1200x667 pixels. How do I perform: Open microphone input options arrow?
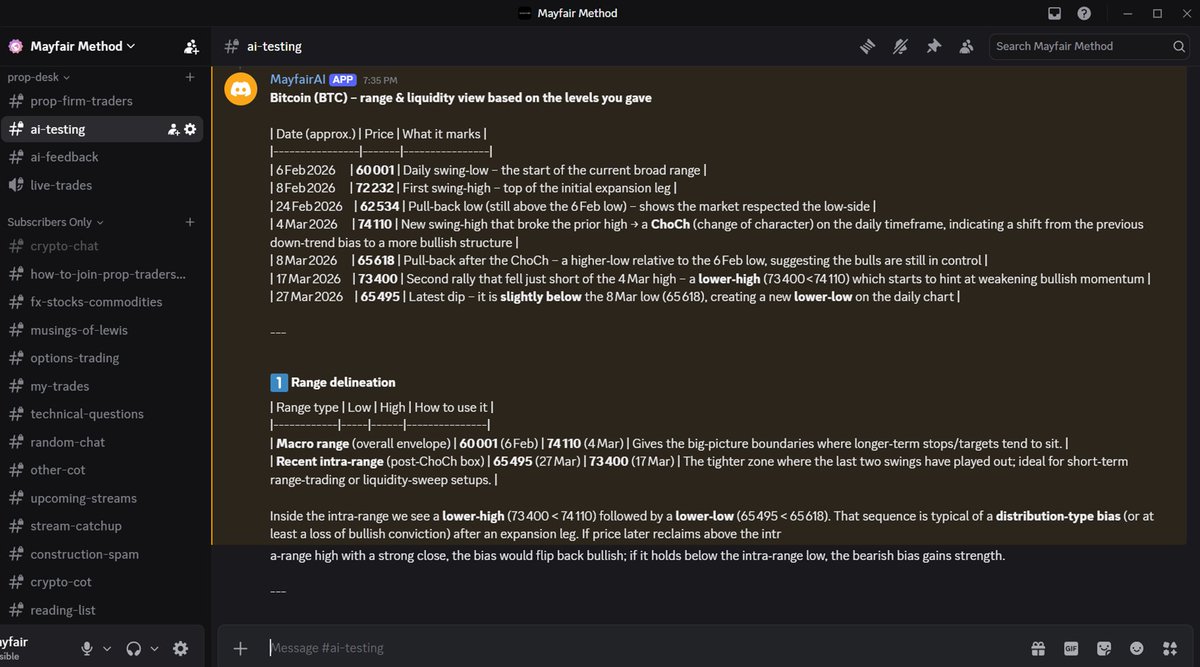point(107,649)
